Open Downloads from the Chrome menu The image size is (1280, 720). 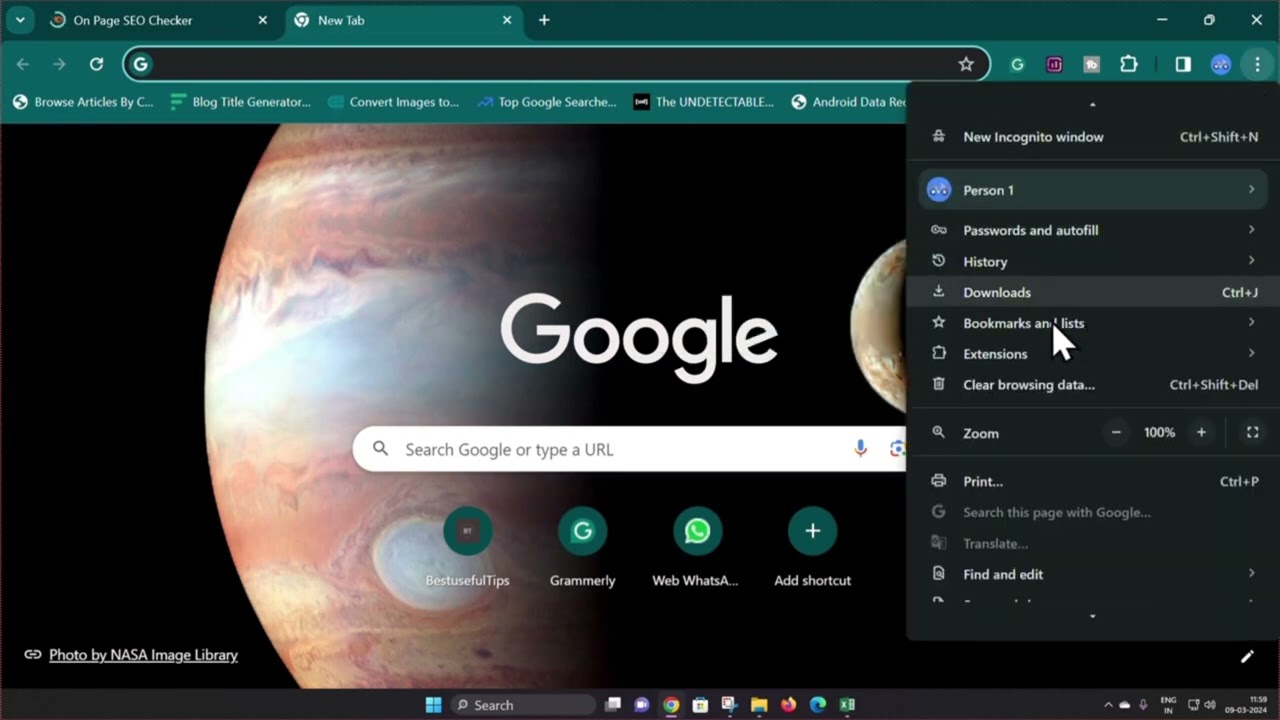pos(1092,292)
